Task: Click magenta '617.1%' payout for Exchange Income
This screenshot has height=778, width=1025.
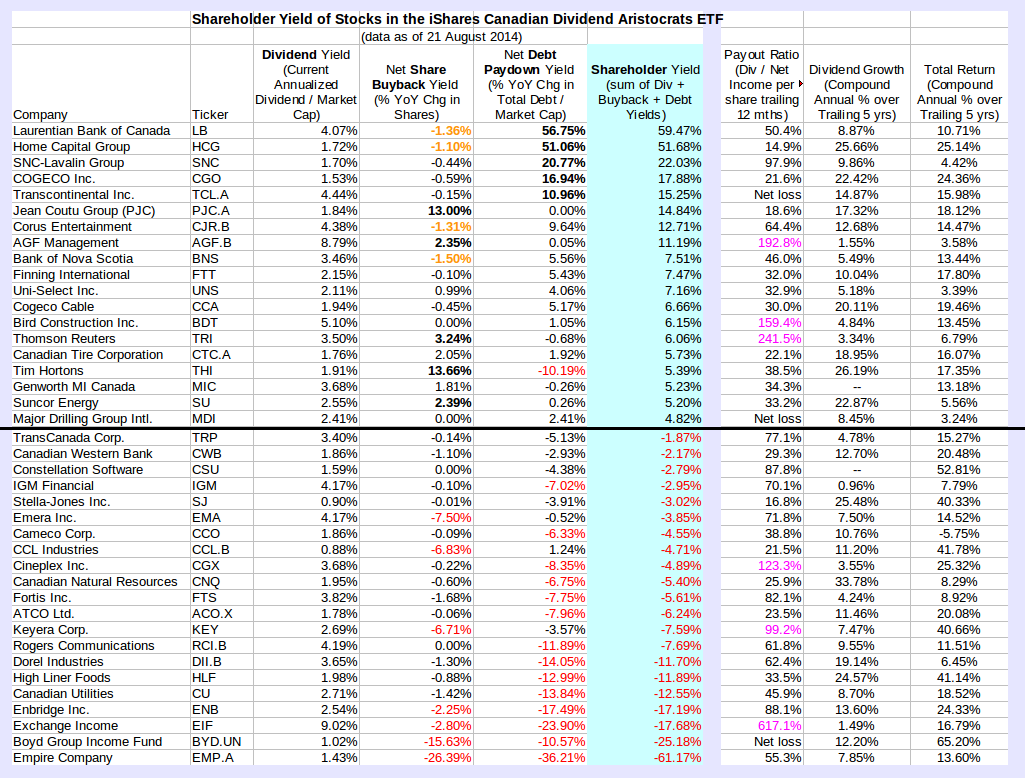Action: 779,726
